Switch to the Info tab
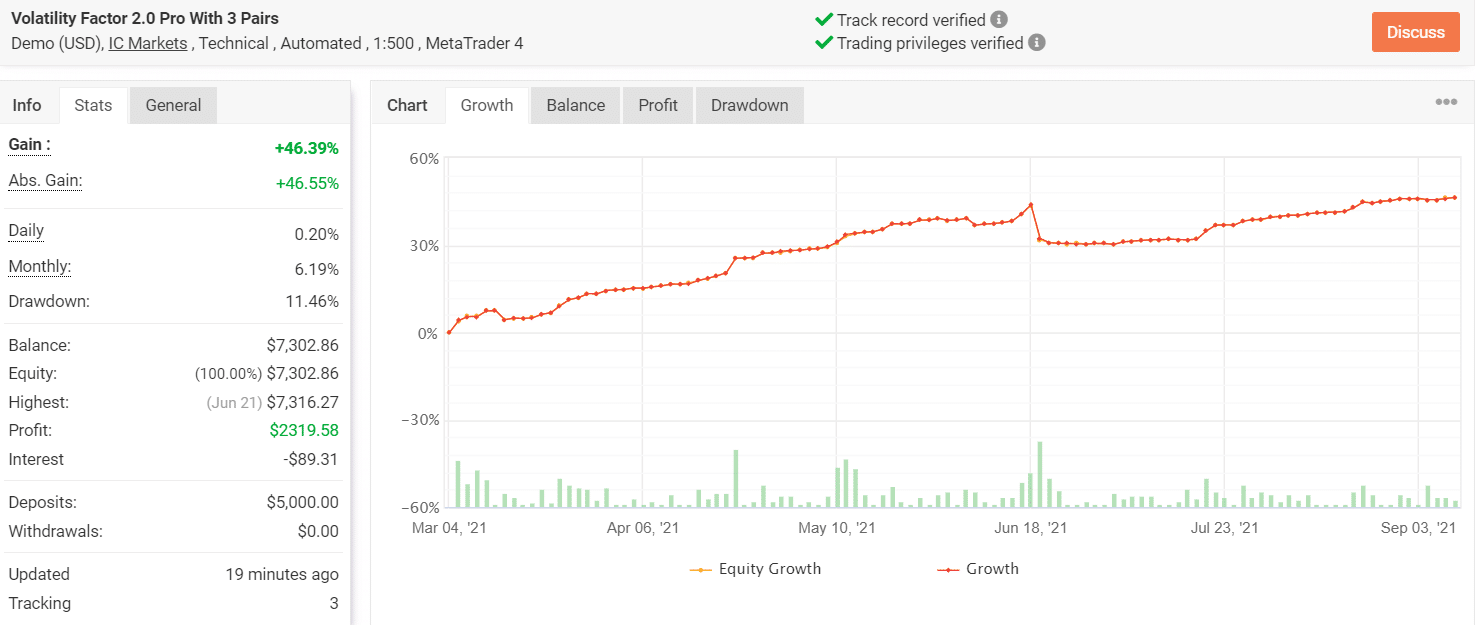This screenshot has height=625, width=1475. [27, 105]
